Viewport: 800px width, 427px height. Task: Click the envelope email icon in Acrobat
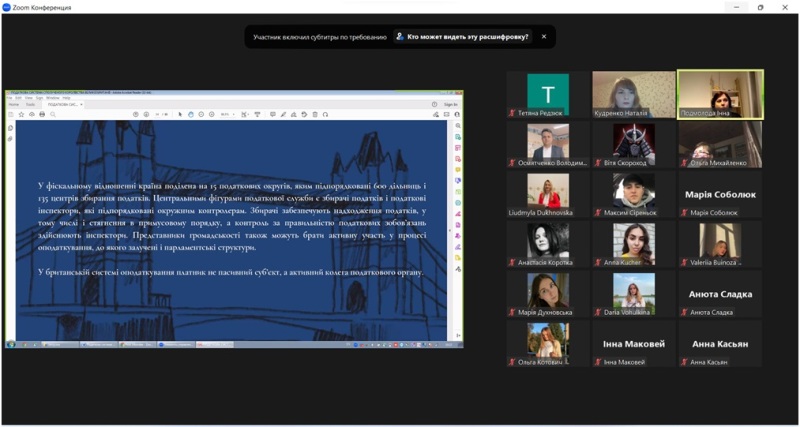(446, 114)
